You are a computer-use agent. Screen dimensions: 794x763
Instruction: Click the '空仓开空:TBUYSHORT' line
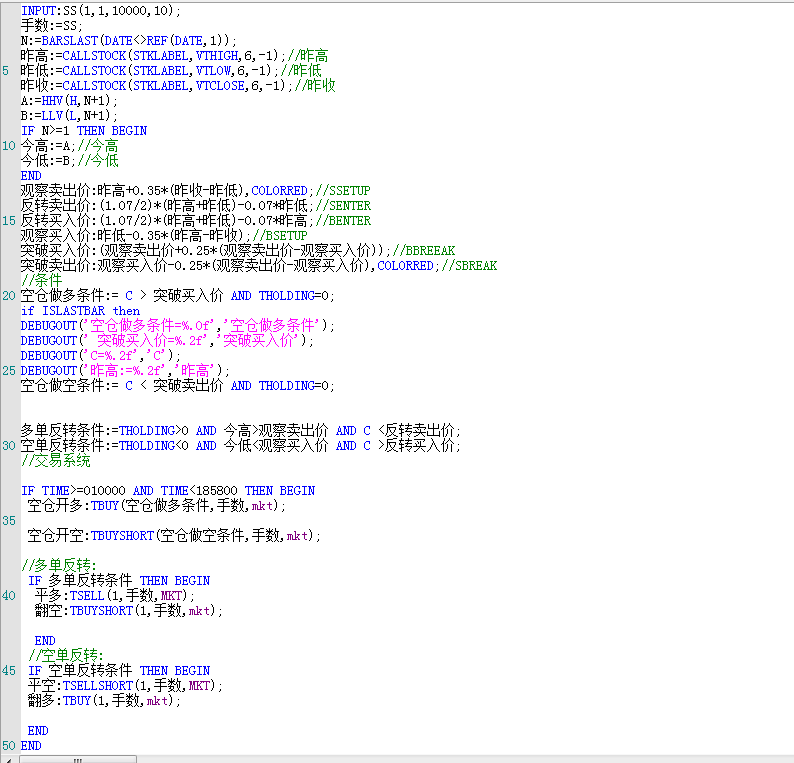(x=174, y=536)
